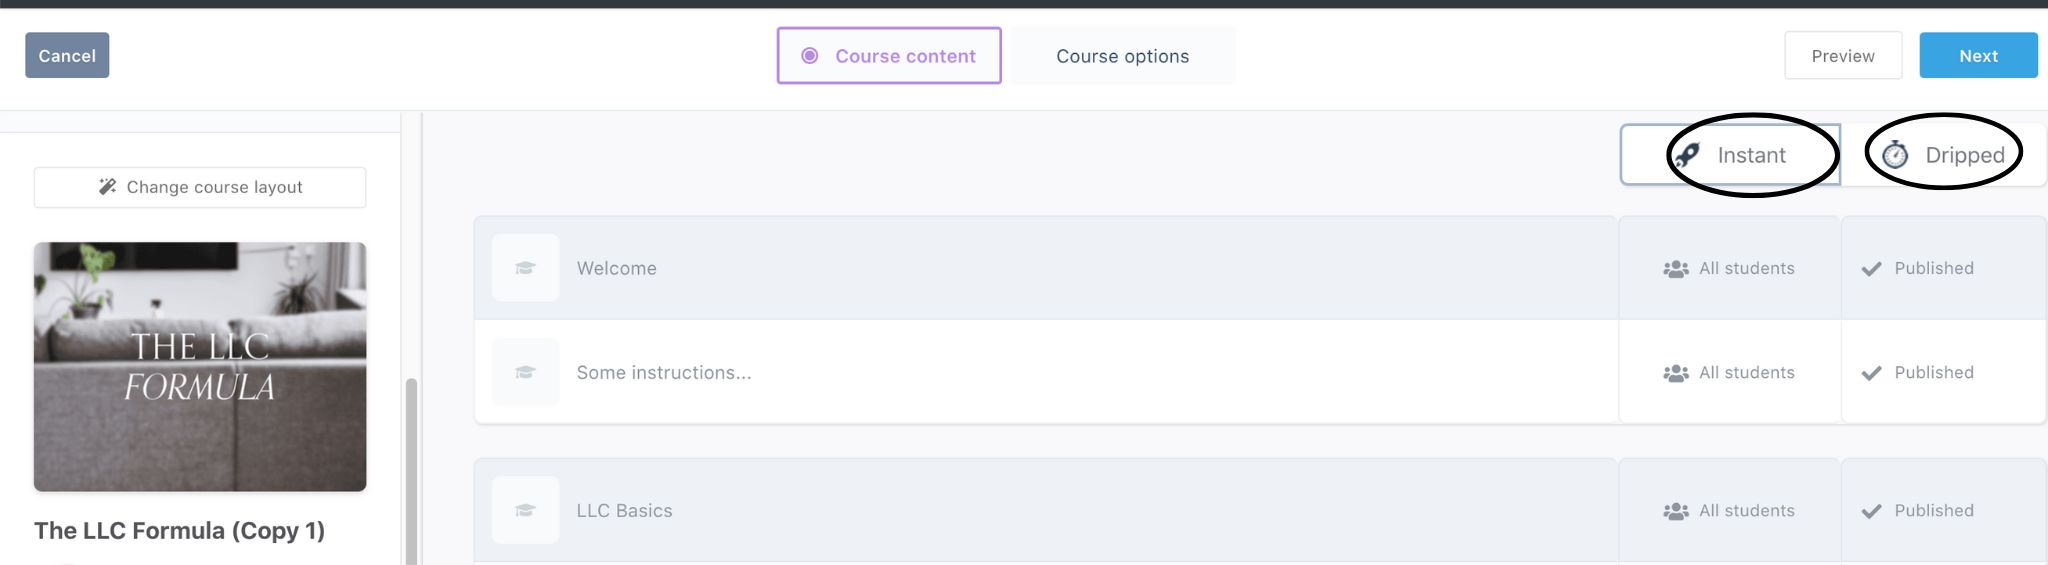Screen dimensions: 2048x565
Task: Select the Course content tab
Action: coord(889,56)
